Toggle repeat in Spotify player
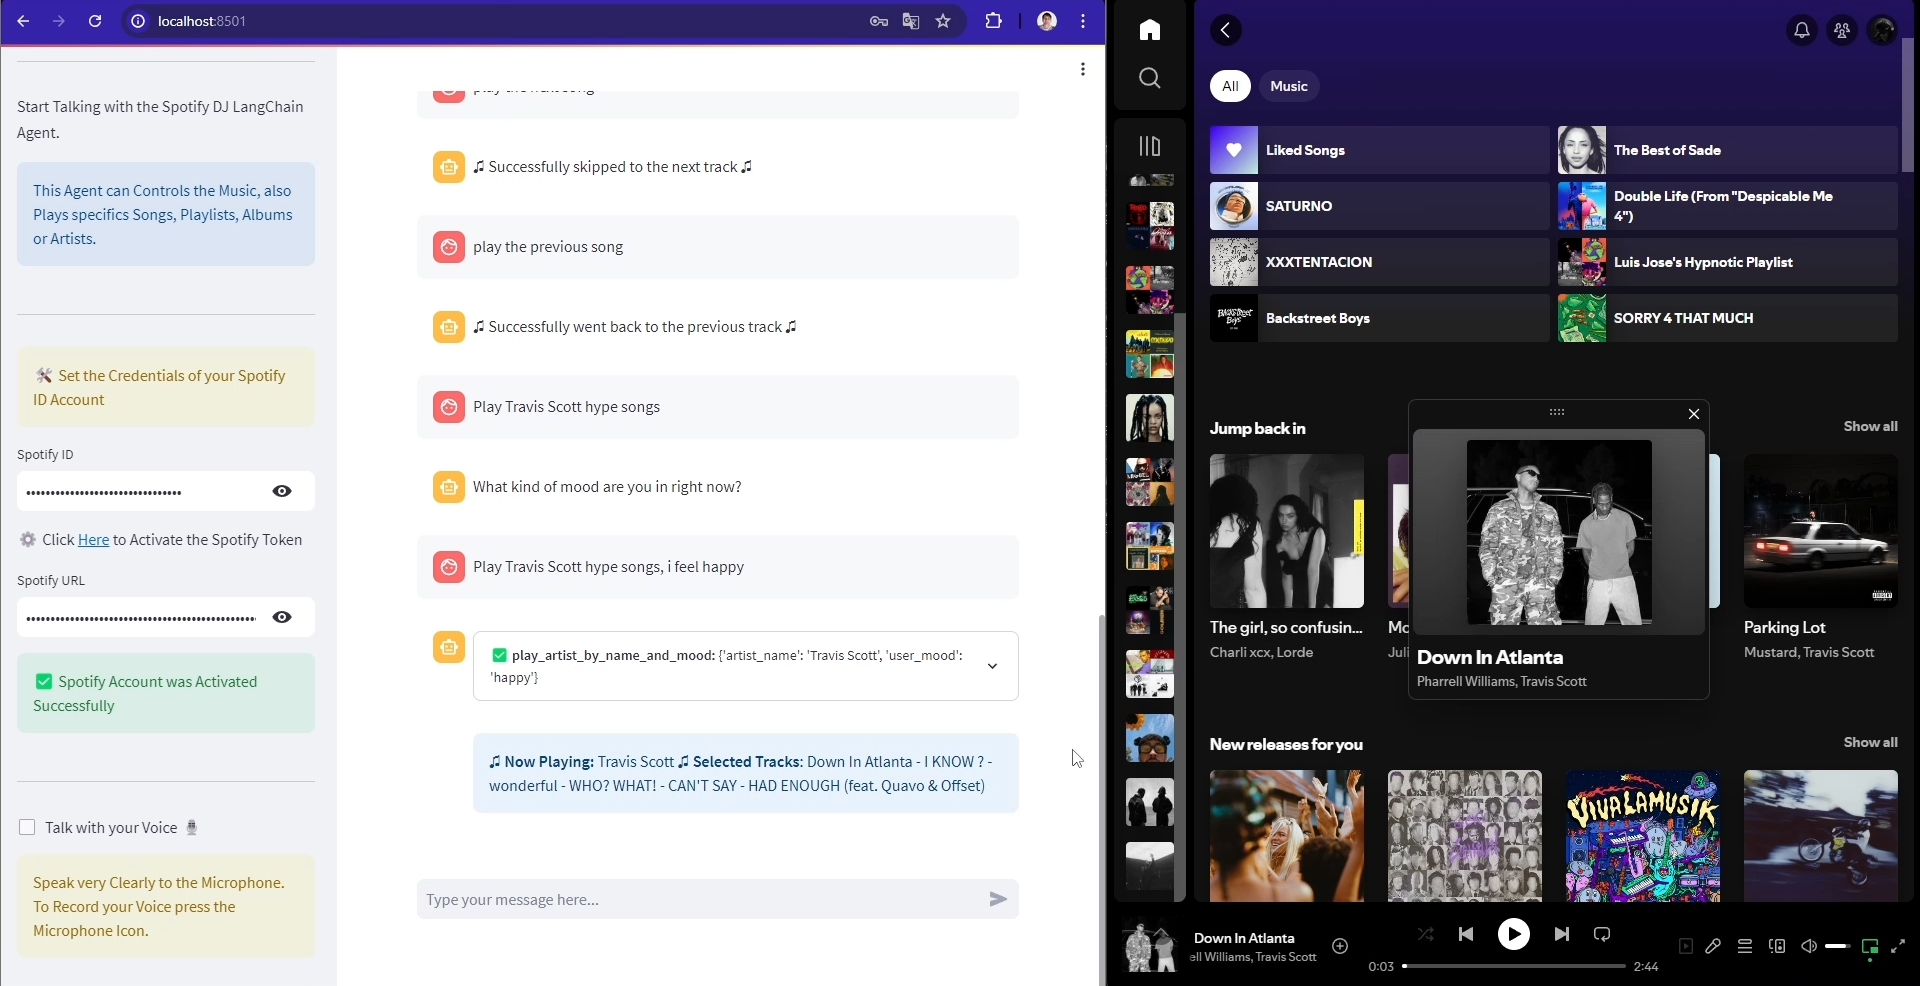This screenshot has width=1920, height=986. pos(1602,934)
